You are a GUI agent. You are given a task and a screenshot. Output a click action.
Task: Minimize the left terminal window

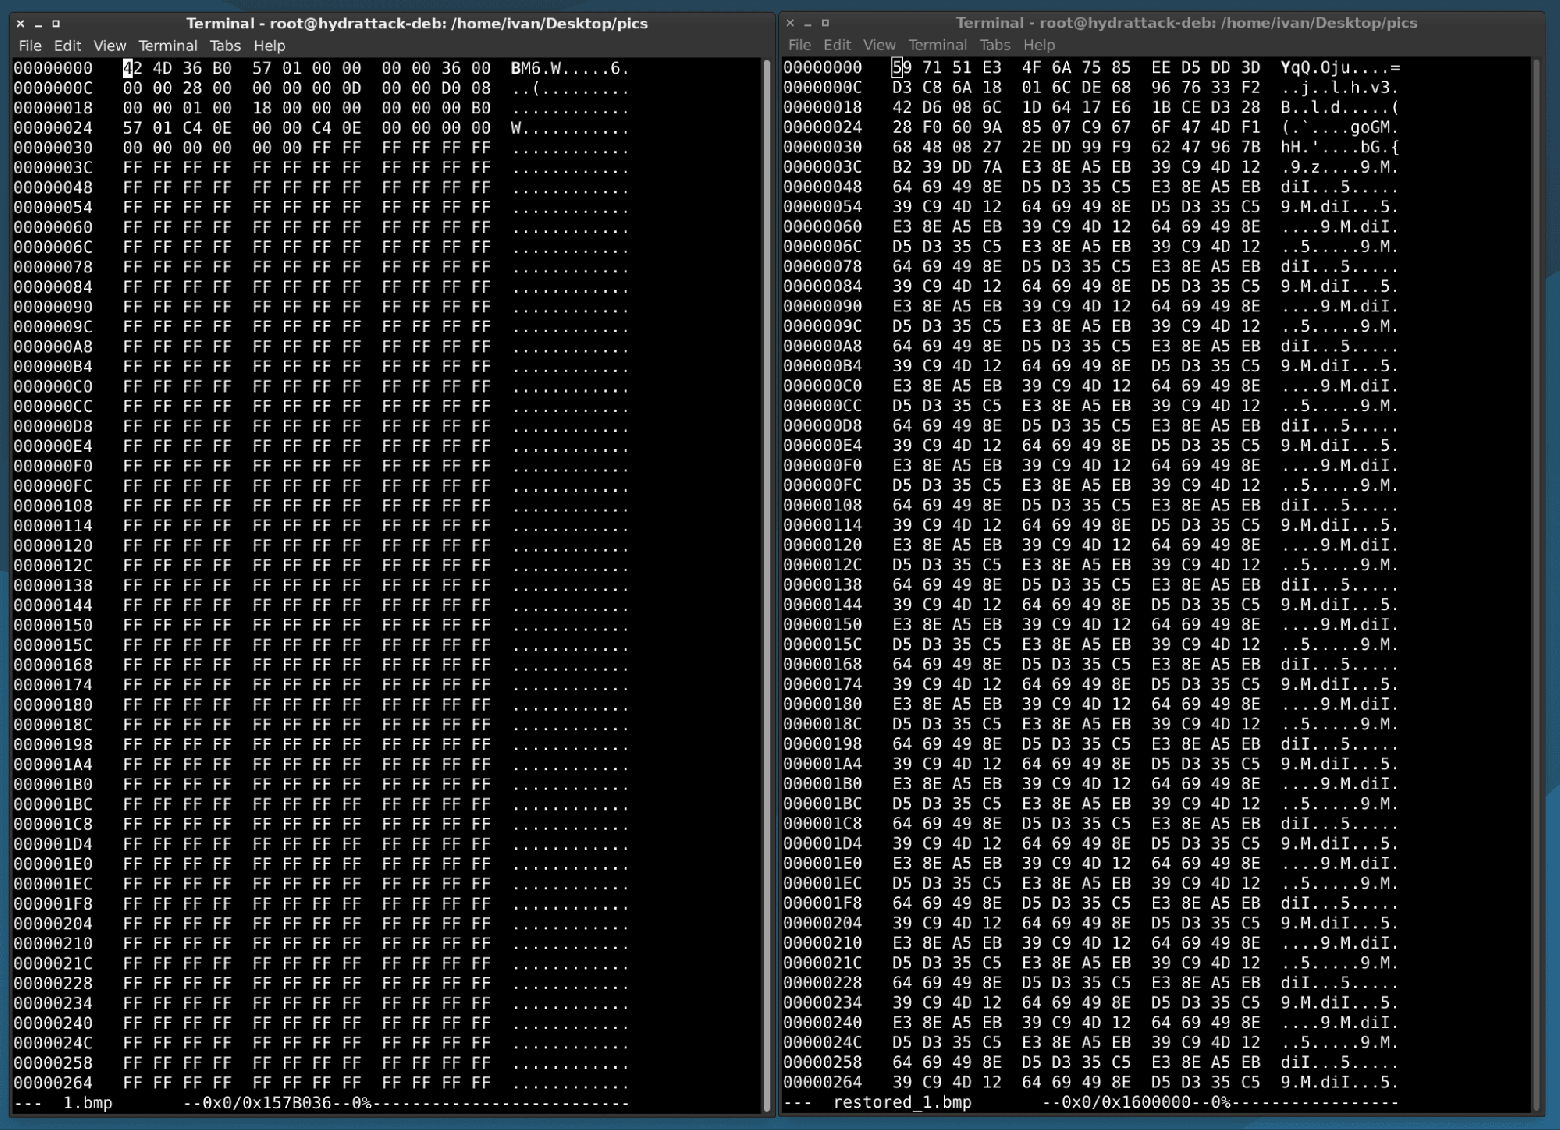38,23
